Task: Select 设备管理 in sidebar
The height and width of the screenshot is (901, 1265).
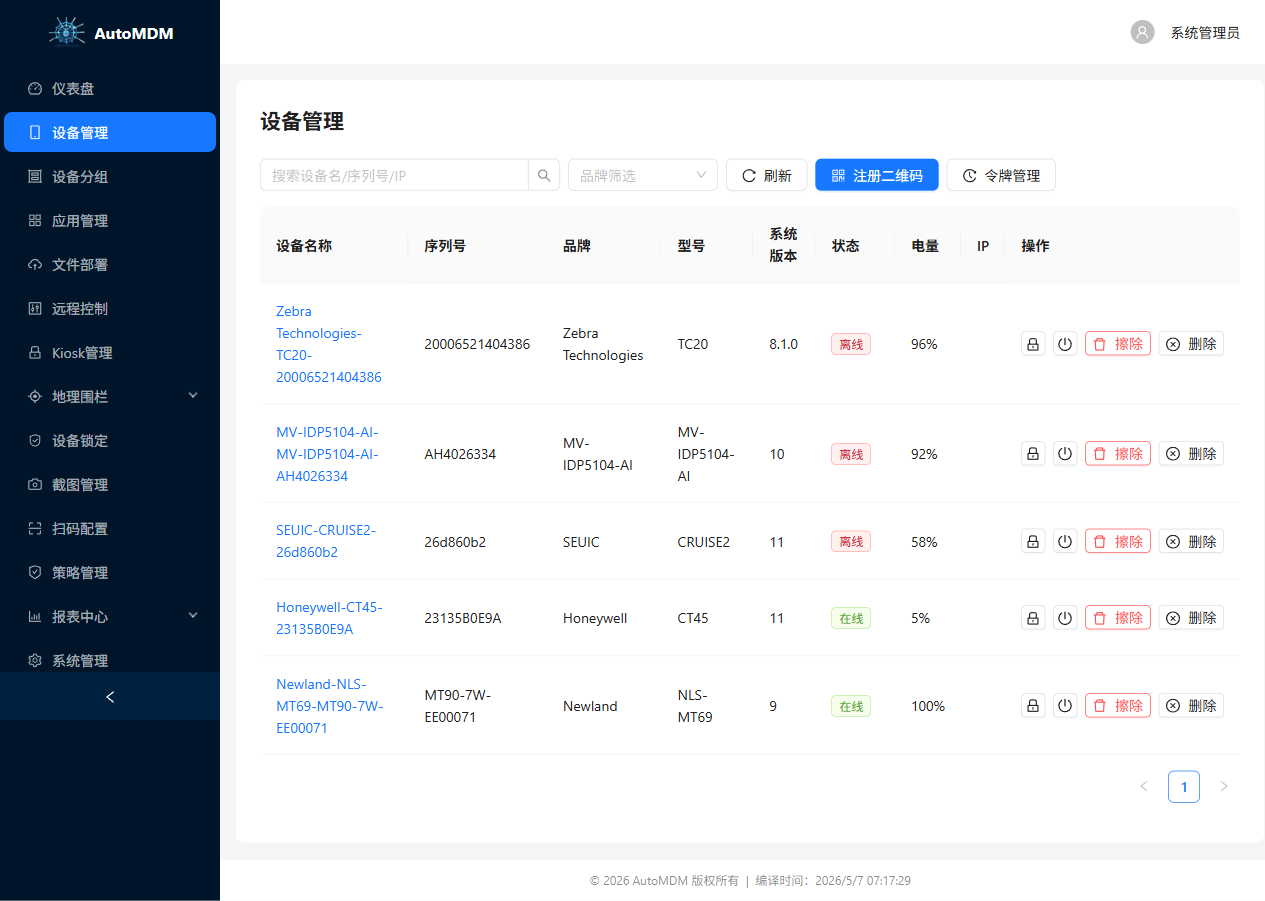Action: click(x=110, y=132)
